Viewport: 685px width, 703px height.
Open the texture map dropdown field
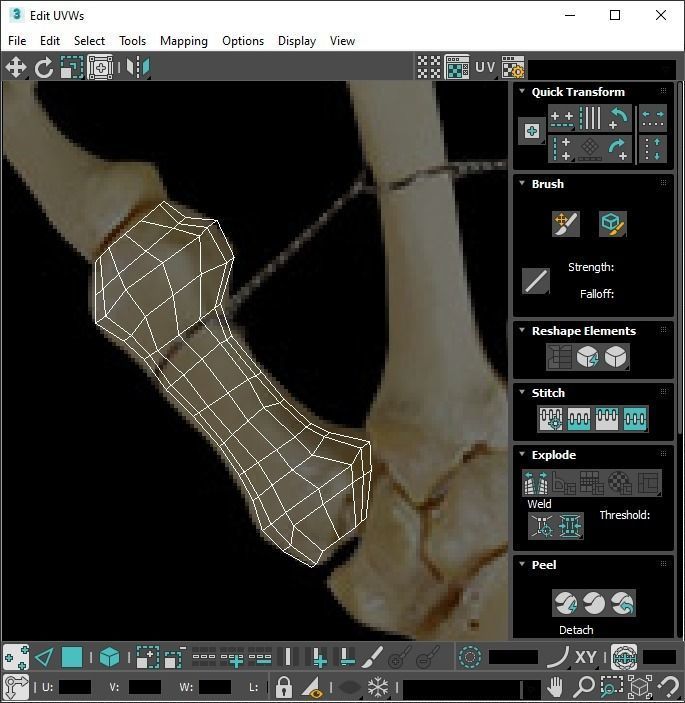click(x=602, y=68)
